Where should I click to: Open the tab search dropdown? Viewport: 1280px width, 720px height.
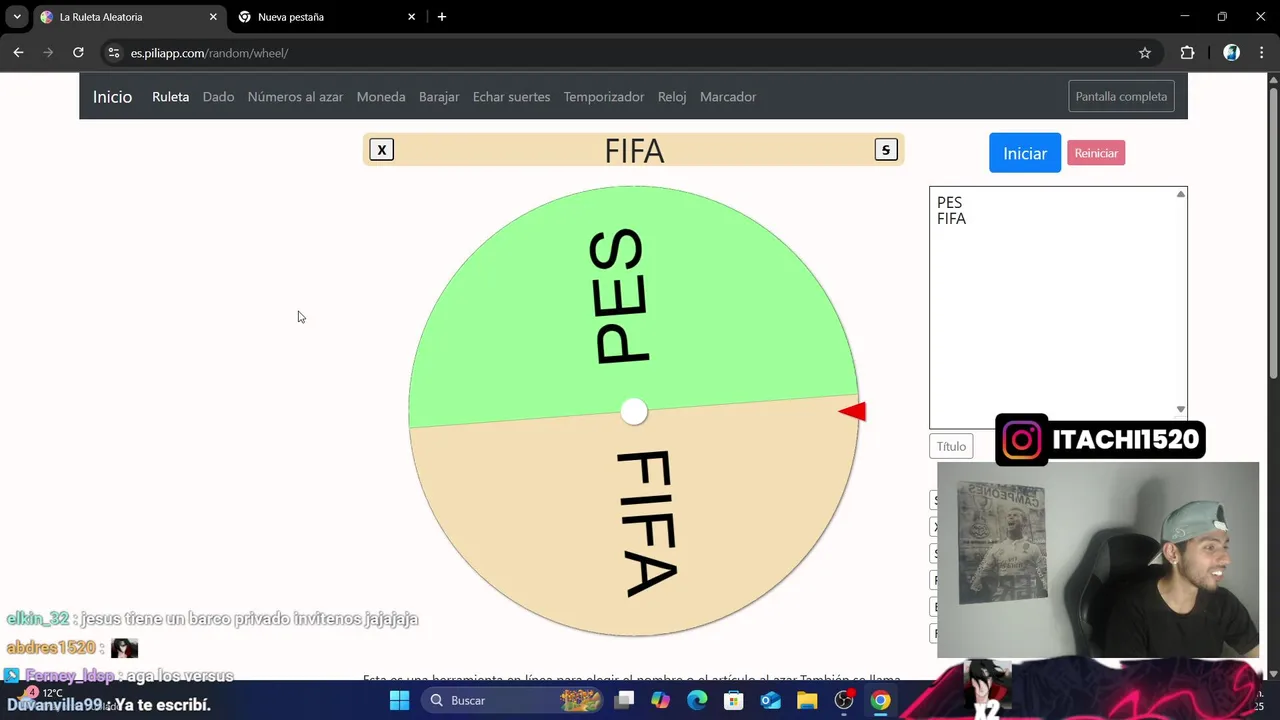point(17,17)
